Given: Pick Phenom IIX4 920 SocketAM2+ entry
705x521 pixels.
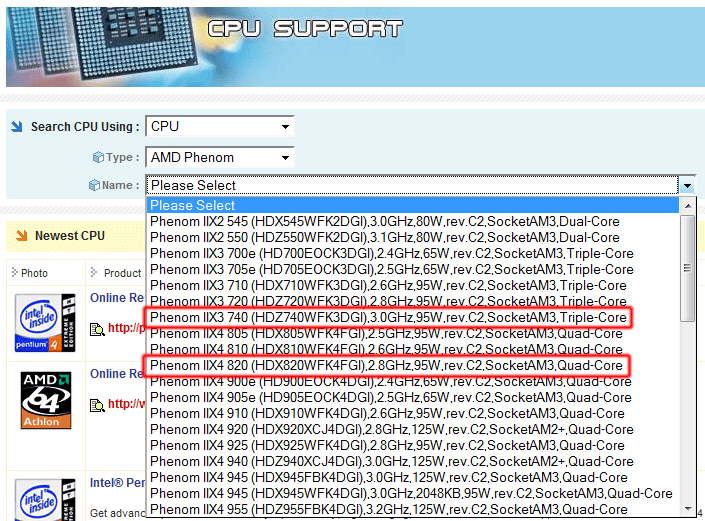Looking at the screenshot, I should click(412, 429).
